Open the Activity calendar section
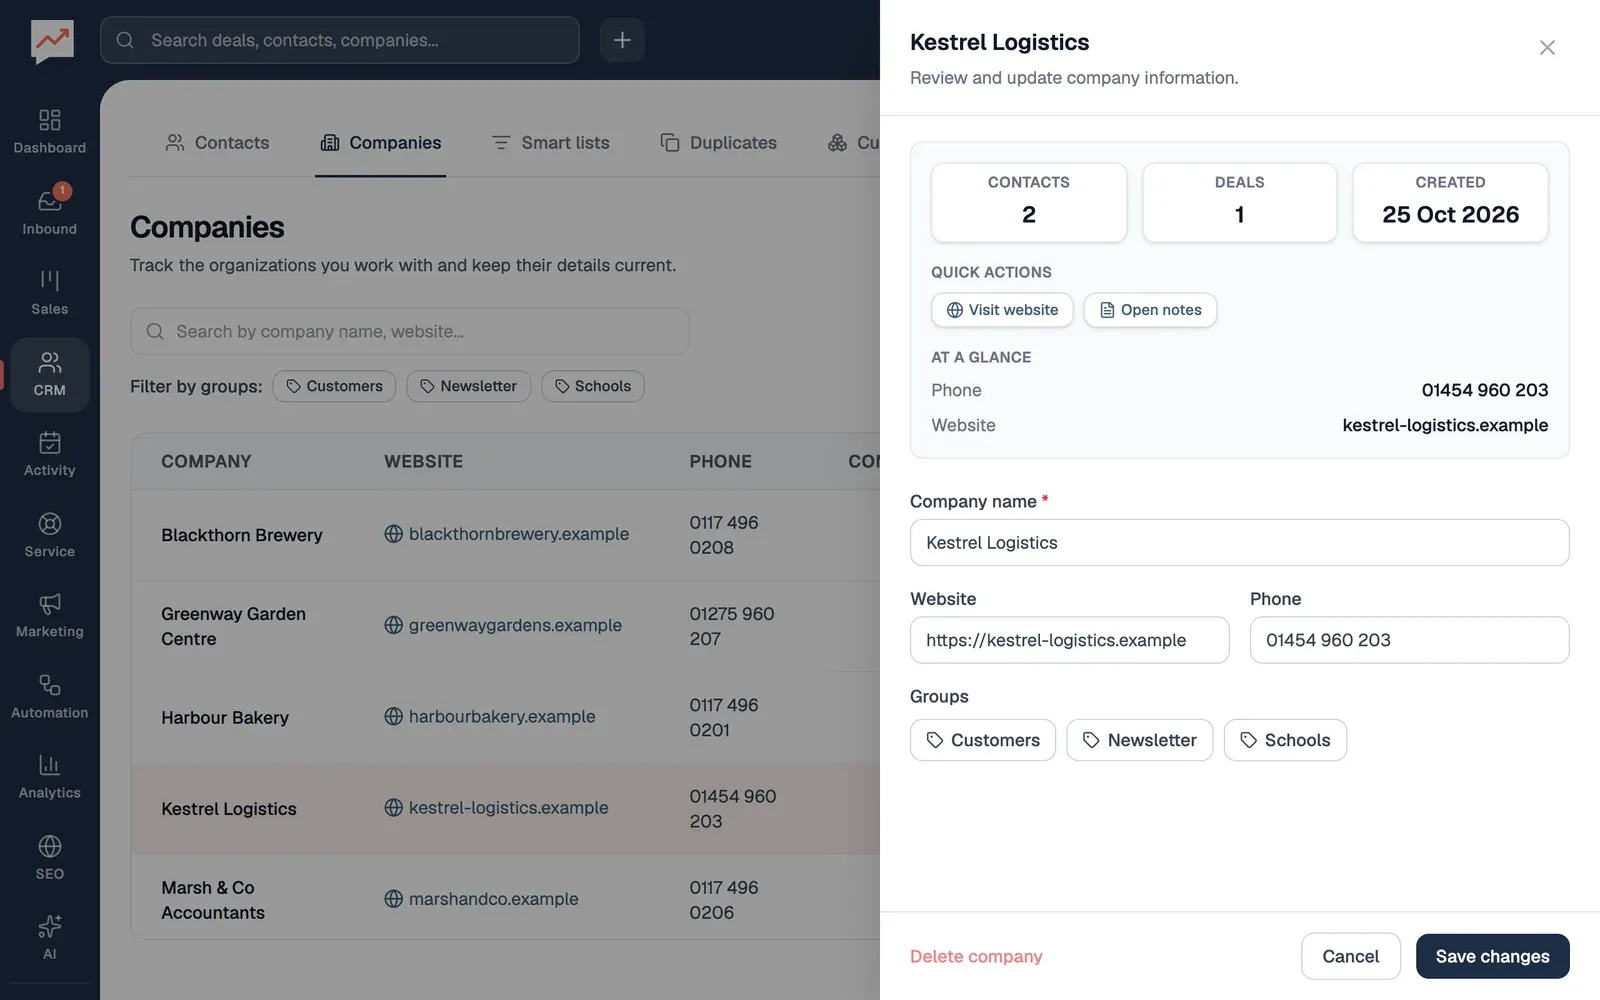The width and height of the screenshot is (1600, 1000). [49, 454]
